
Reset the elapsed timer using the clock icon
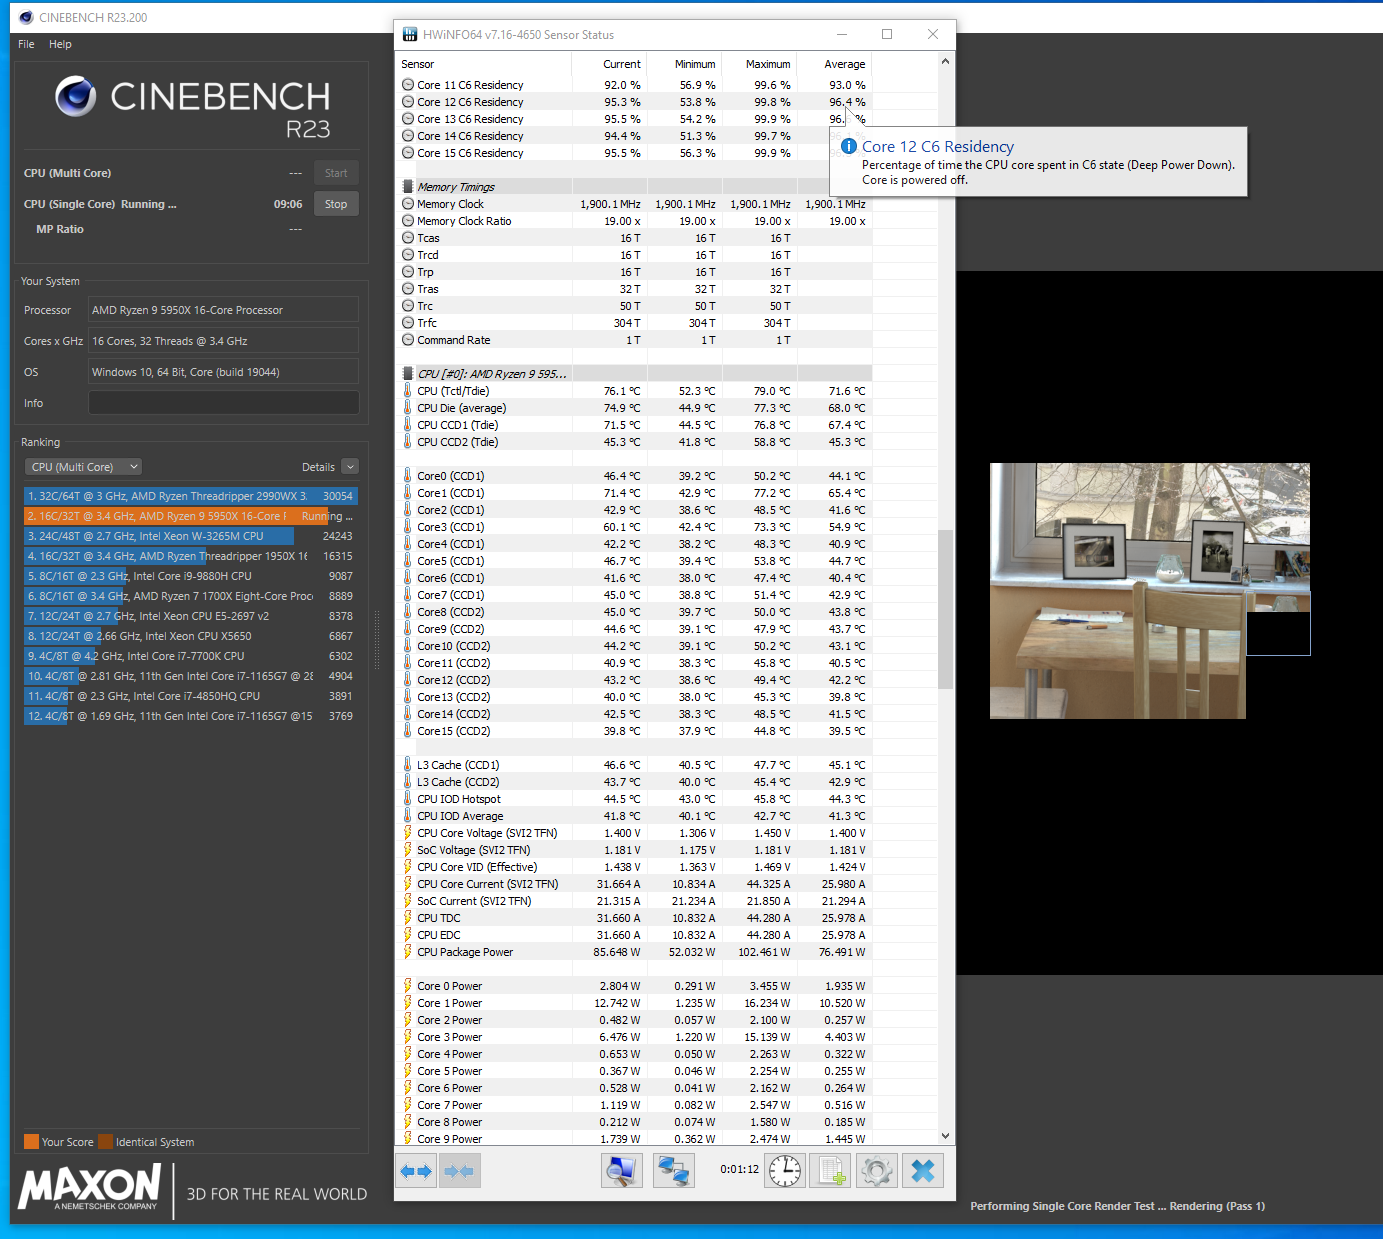pos(785,1170)
